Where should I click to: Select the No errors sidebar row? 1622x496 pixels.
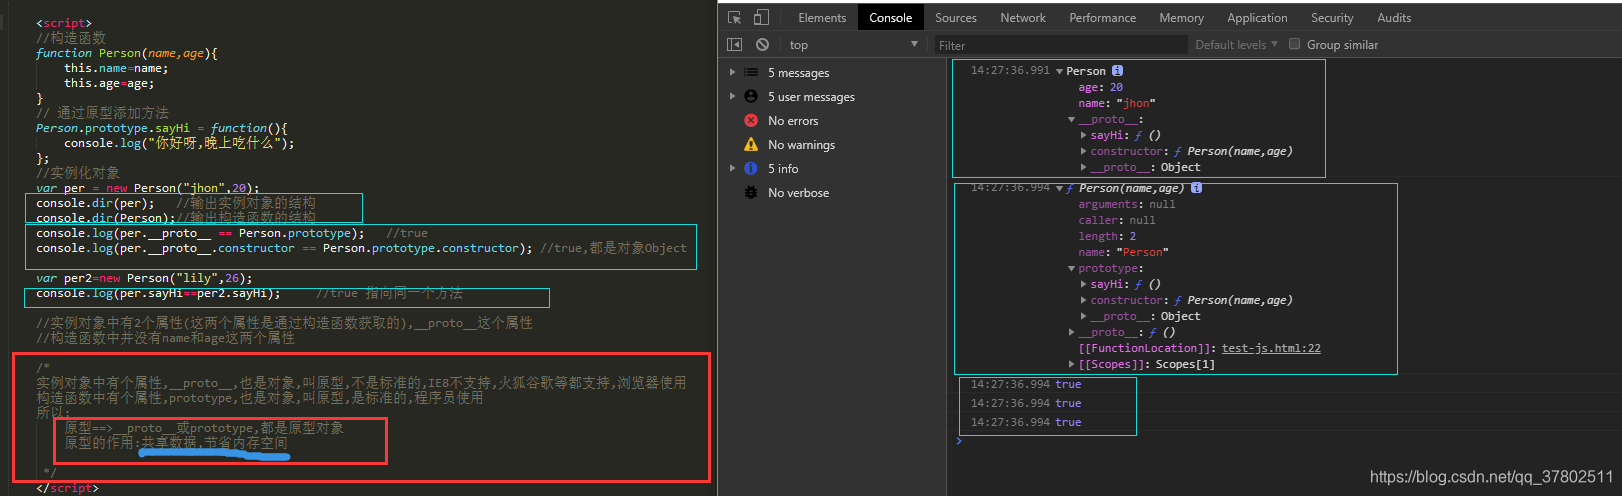[x=832, y=120]
